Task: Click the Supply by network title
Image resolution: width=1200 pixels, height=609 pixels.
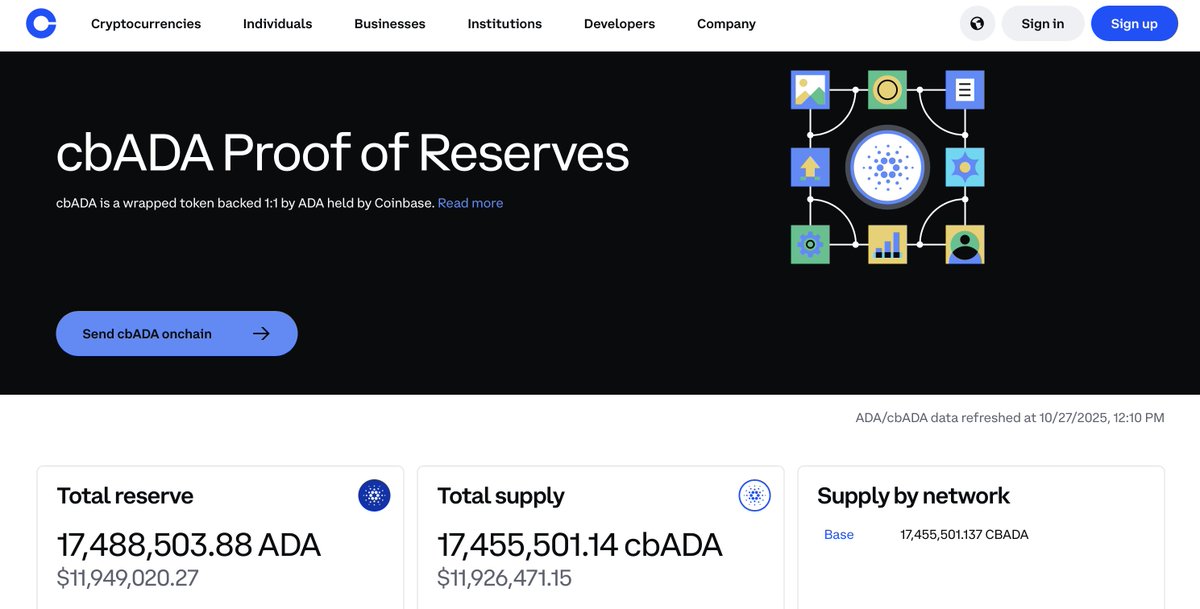Action: click(x=914, y=496)
